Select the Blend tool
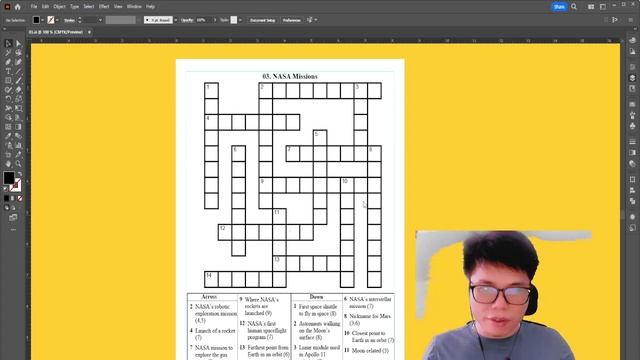The width and height of the screenshot is (640, 360). [18, 136]
